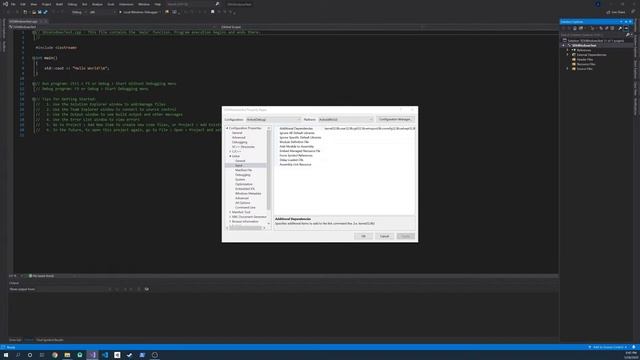Click the property tree horizontal scrollbar
The height and width of the screenshot is (360, 640).
click(245, 228)
